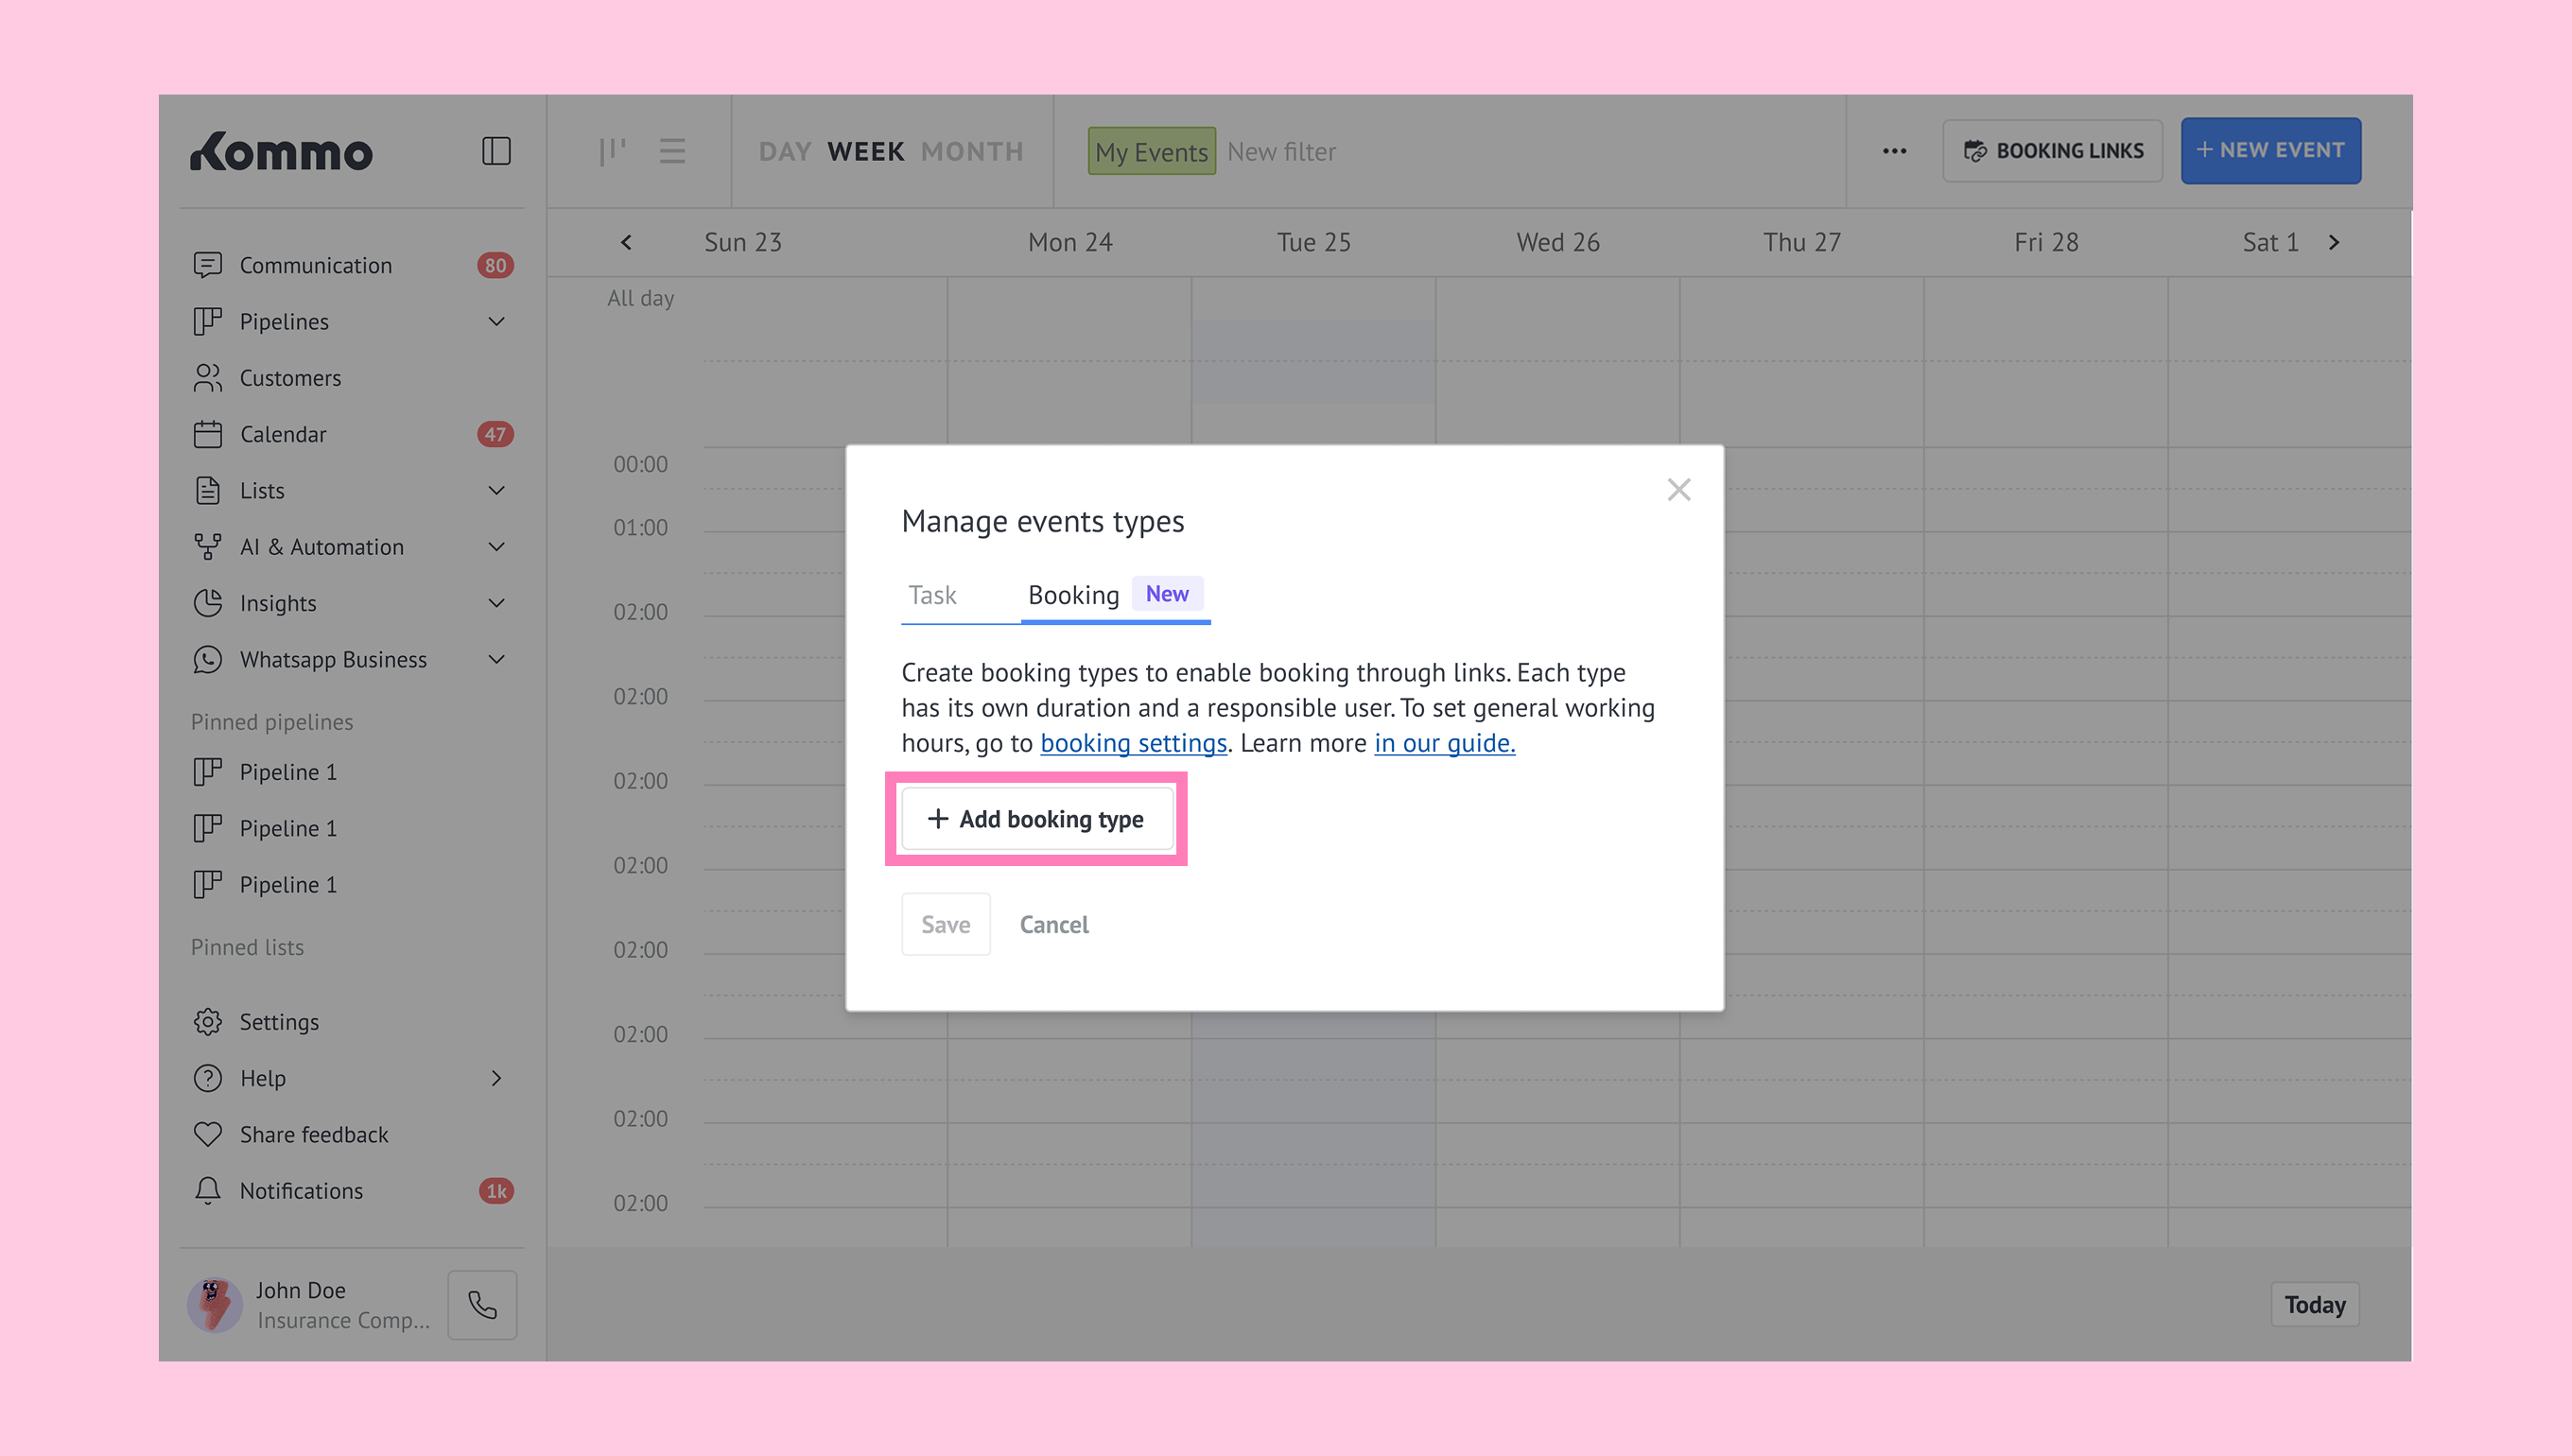Screen dimensions: 2572x1456
Task: Open the booking settings link
Action: click(1133, 743)
